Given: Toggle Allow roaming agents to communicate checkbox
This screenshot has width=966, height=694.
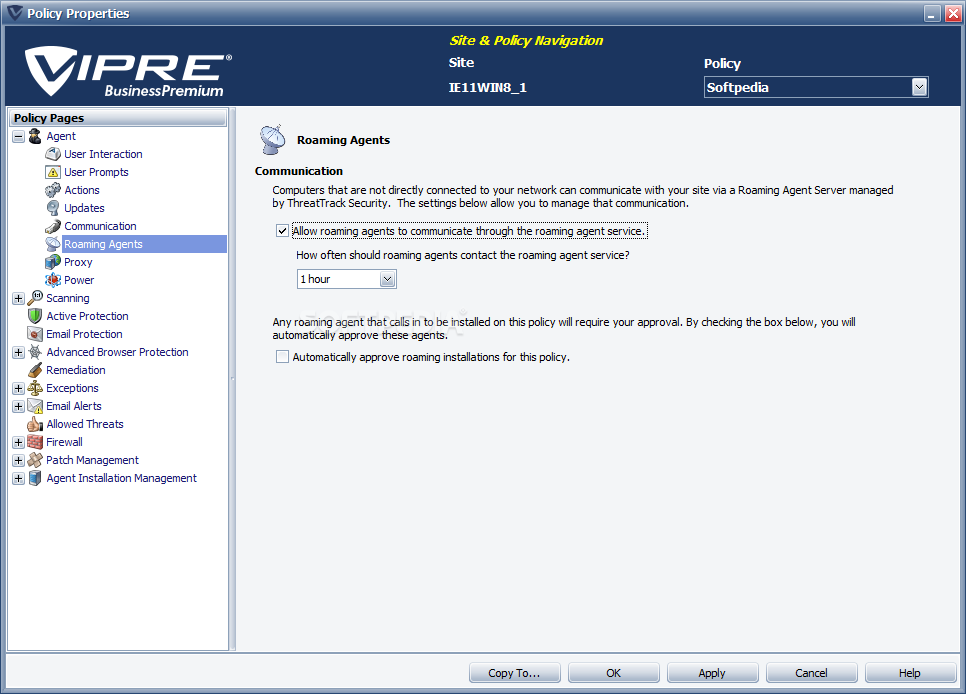Looking at the screenshot, I should 282,231.
